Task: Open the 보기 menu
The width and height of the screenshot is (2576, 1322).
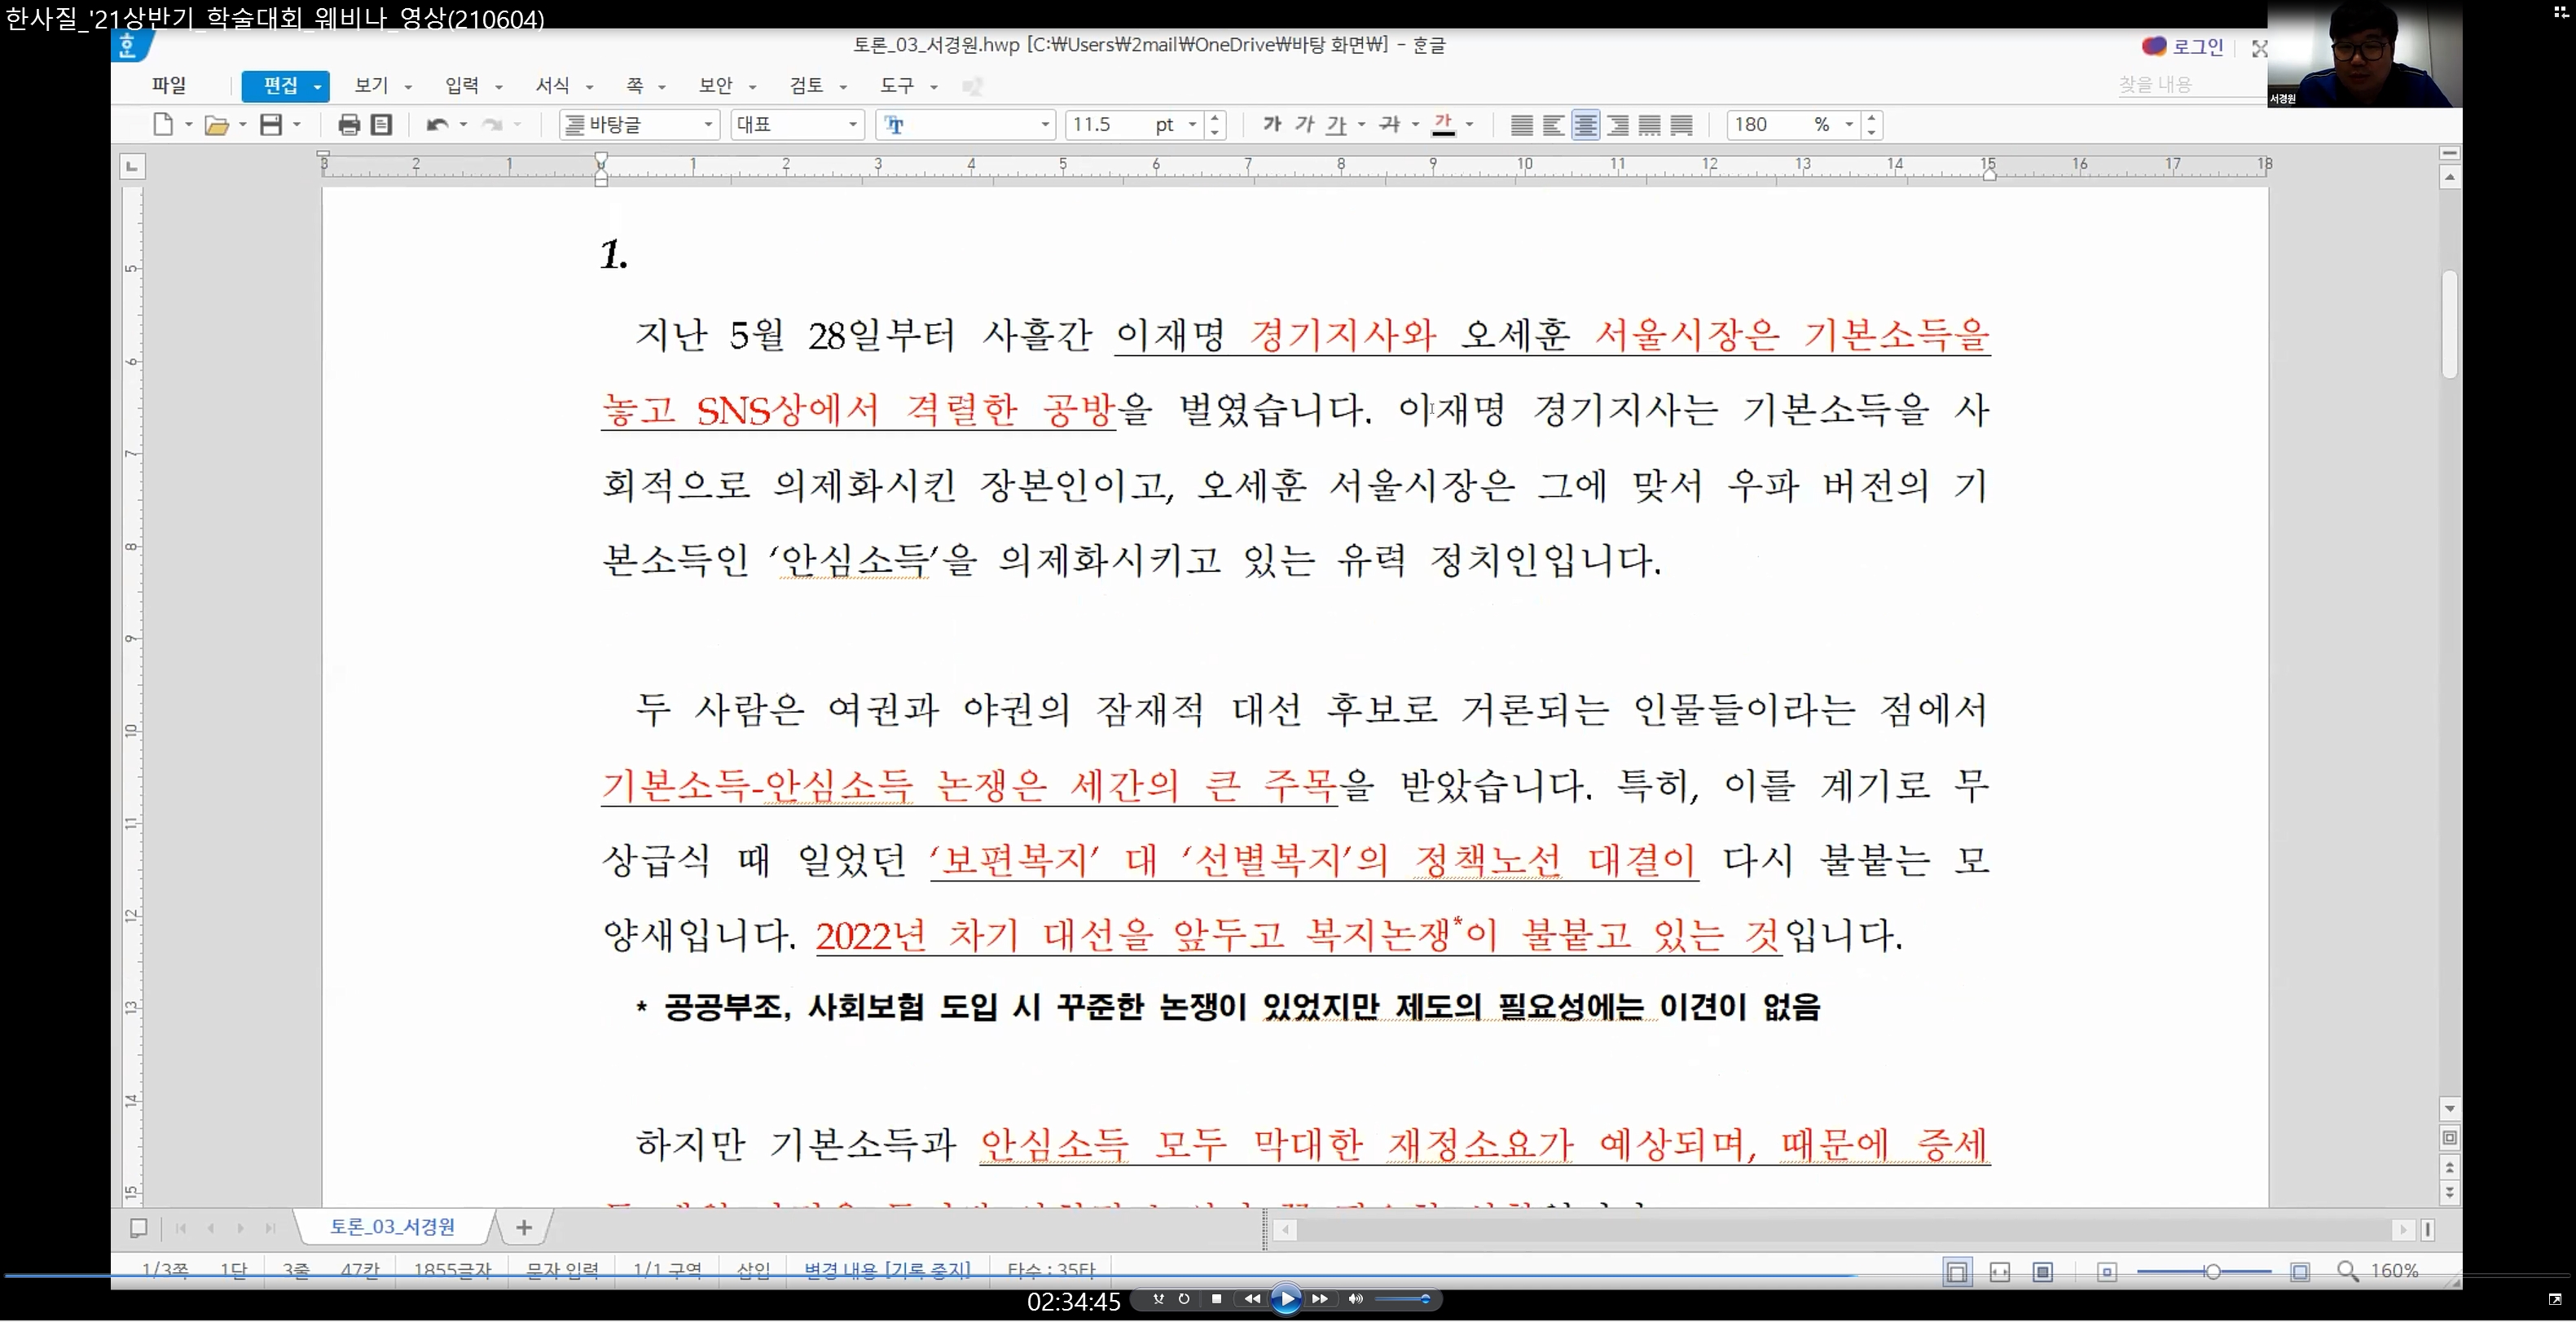Action: [372, 86]
